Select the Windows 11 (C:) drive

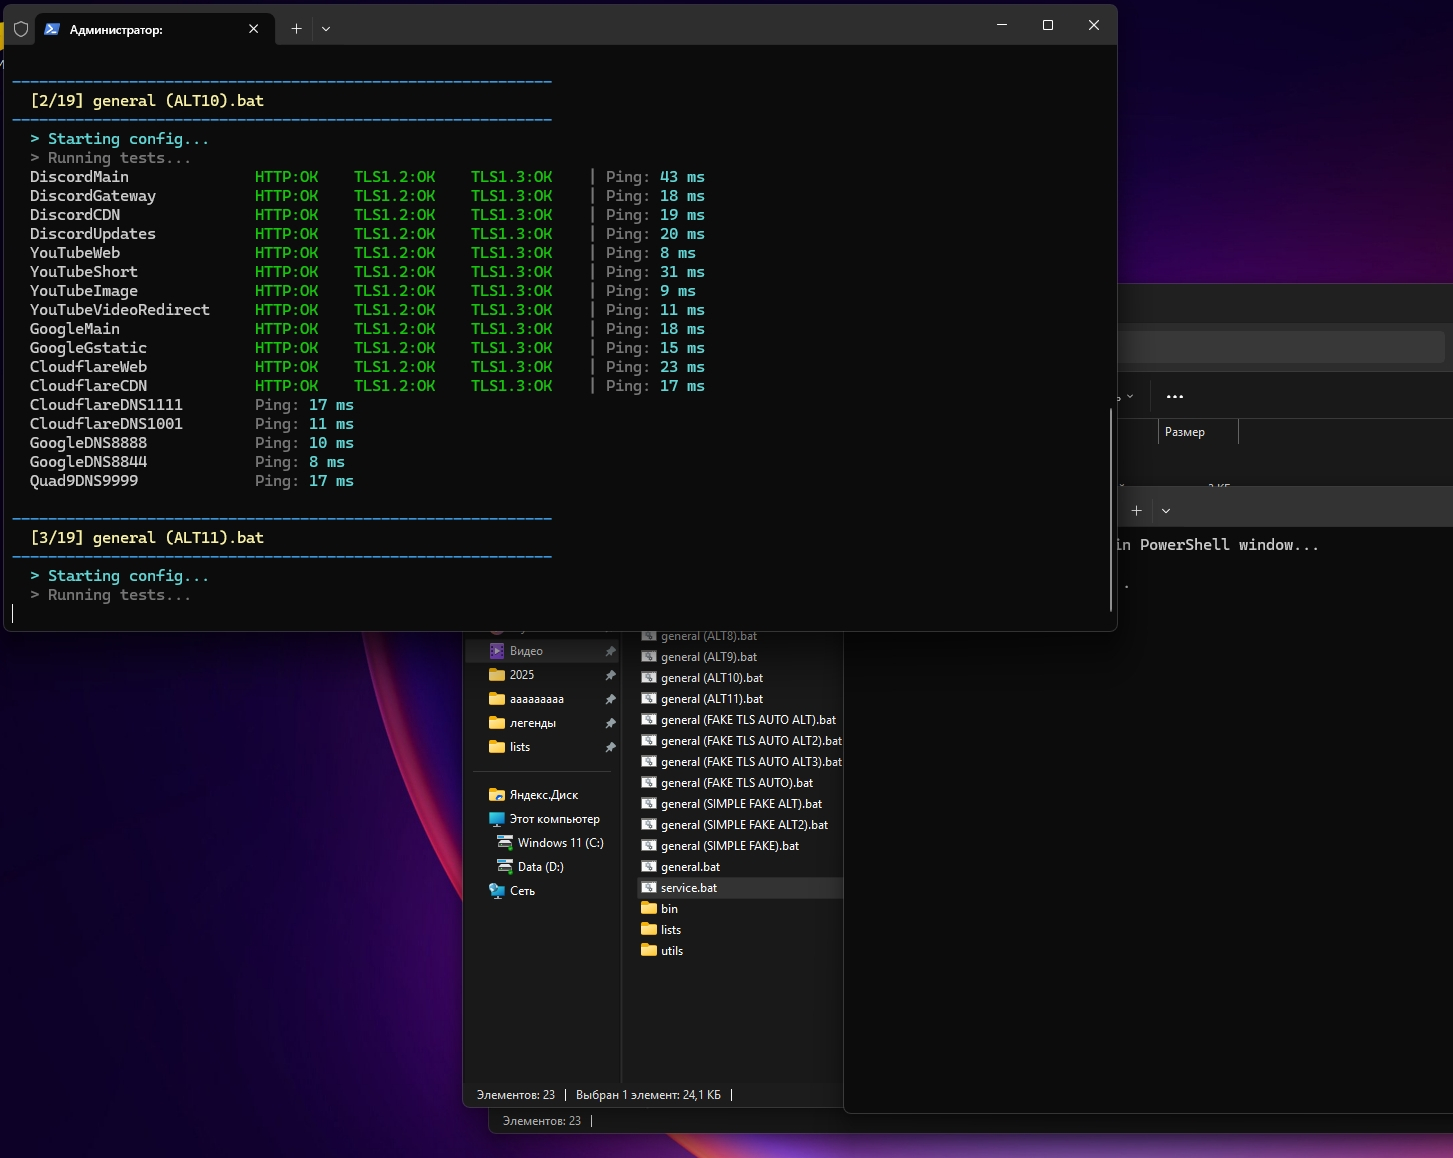click(x=560, y=843)
